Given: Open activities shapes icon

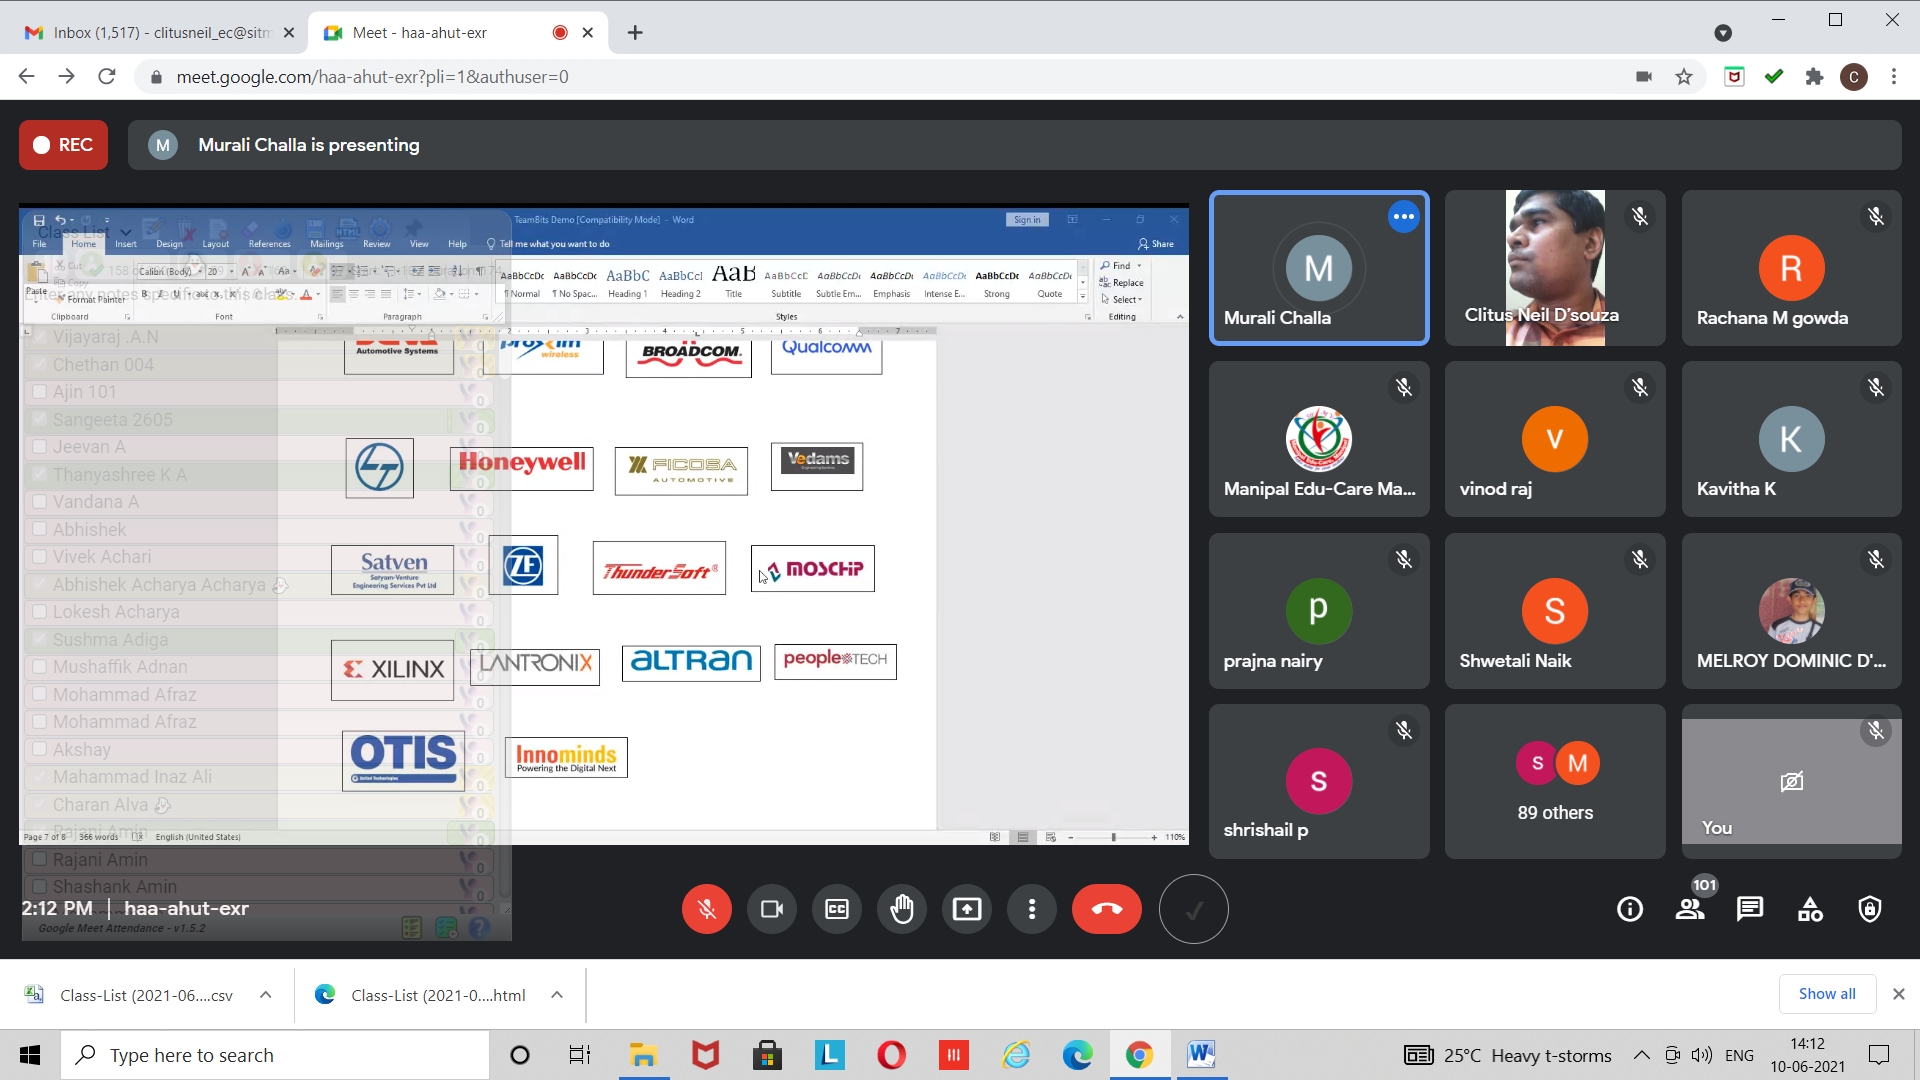Looking at the screenshot, I should point(1810,909).
